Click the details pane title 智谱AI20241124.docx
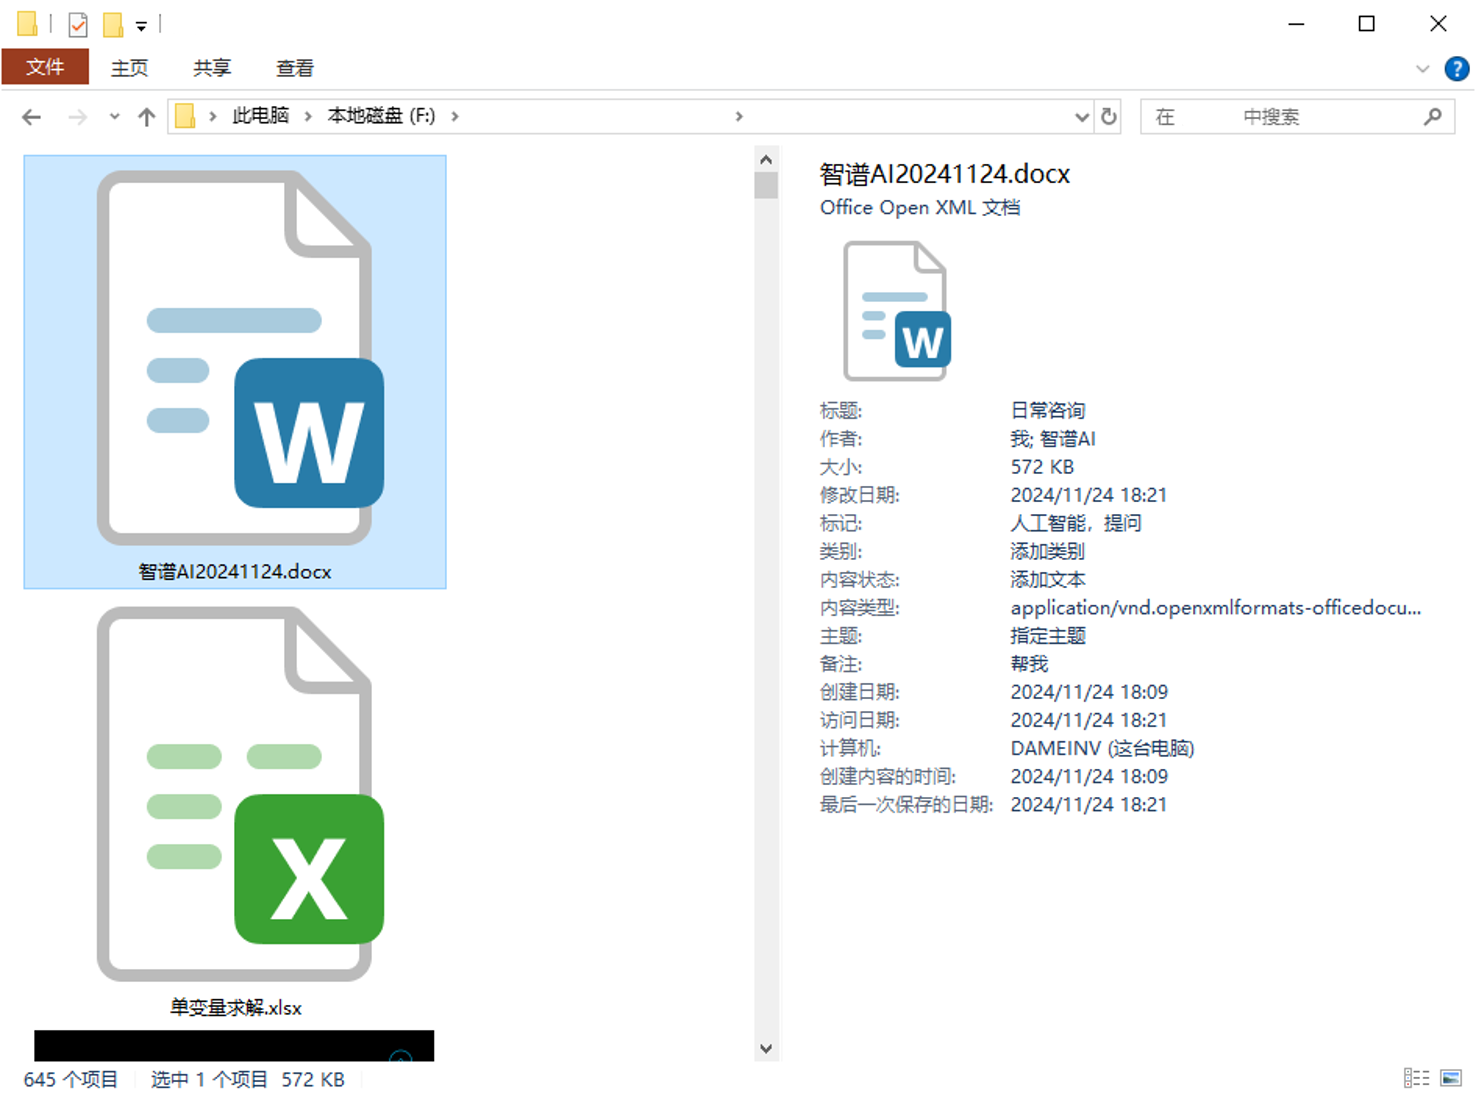The width and height of the screenshot is (1476, 1099). click(945, 174)
